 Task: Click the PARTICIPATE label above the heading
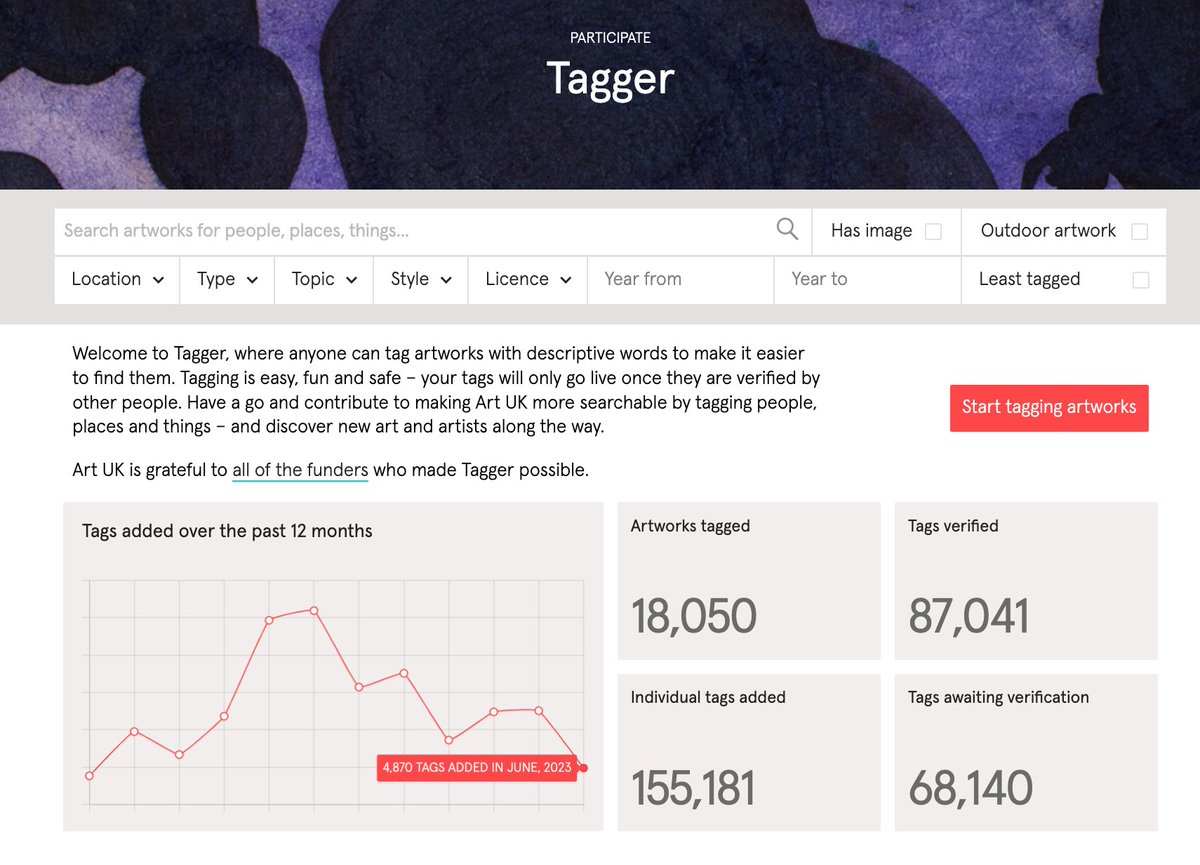[x=610, y=38]
